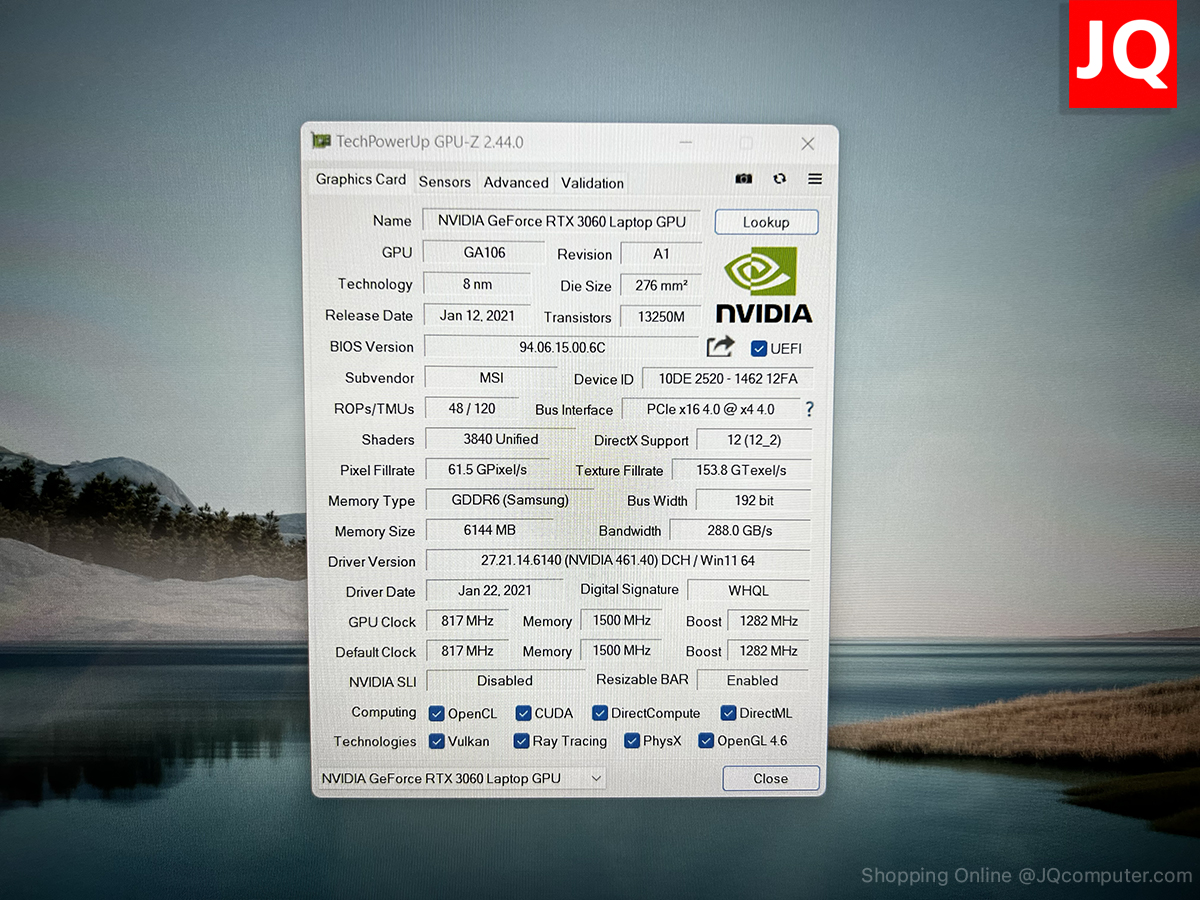Toggle the DirectML checkbox

click(x=728, y=713)
